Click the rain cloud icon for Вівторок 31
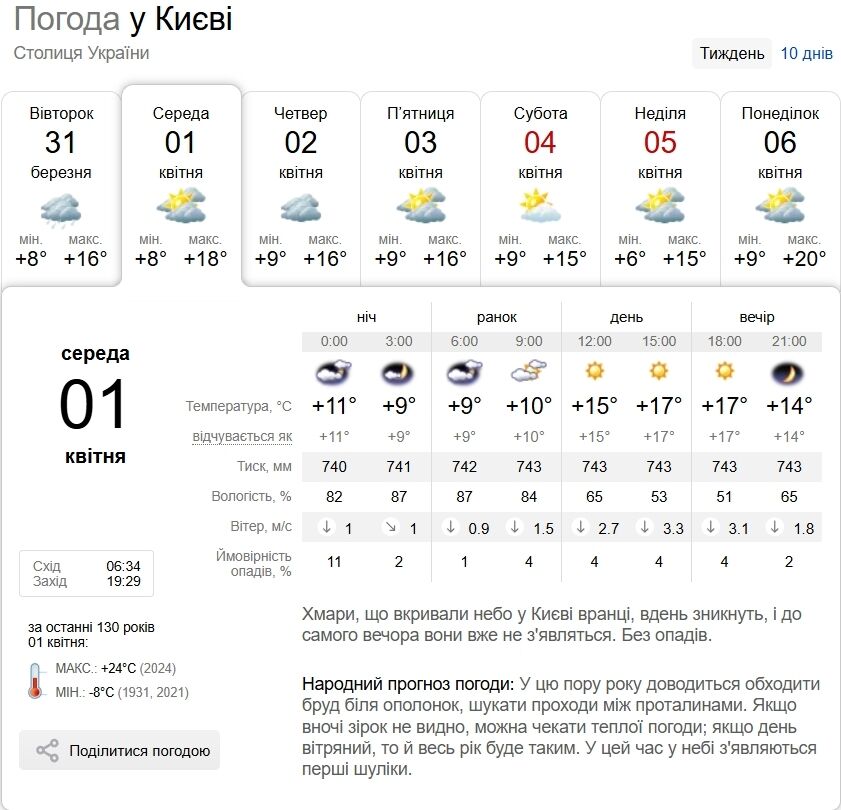Screen dimensions: 841x810 (x=60, y=209)
